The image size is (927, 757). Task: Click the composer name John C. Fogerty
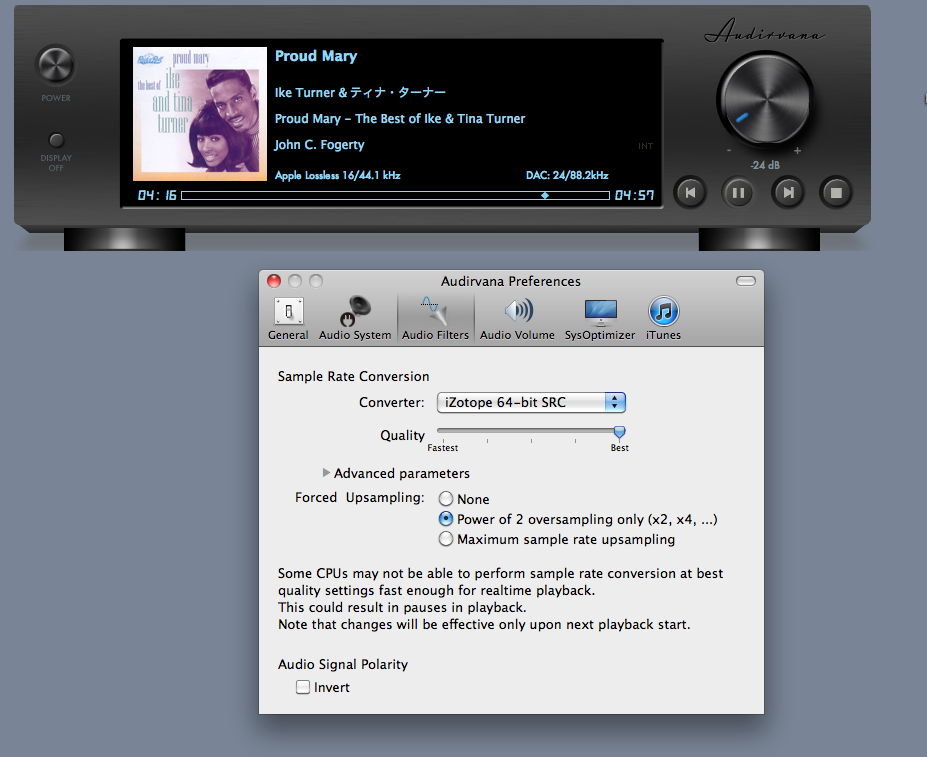point(319,145)
